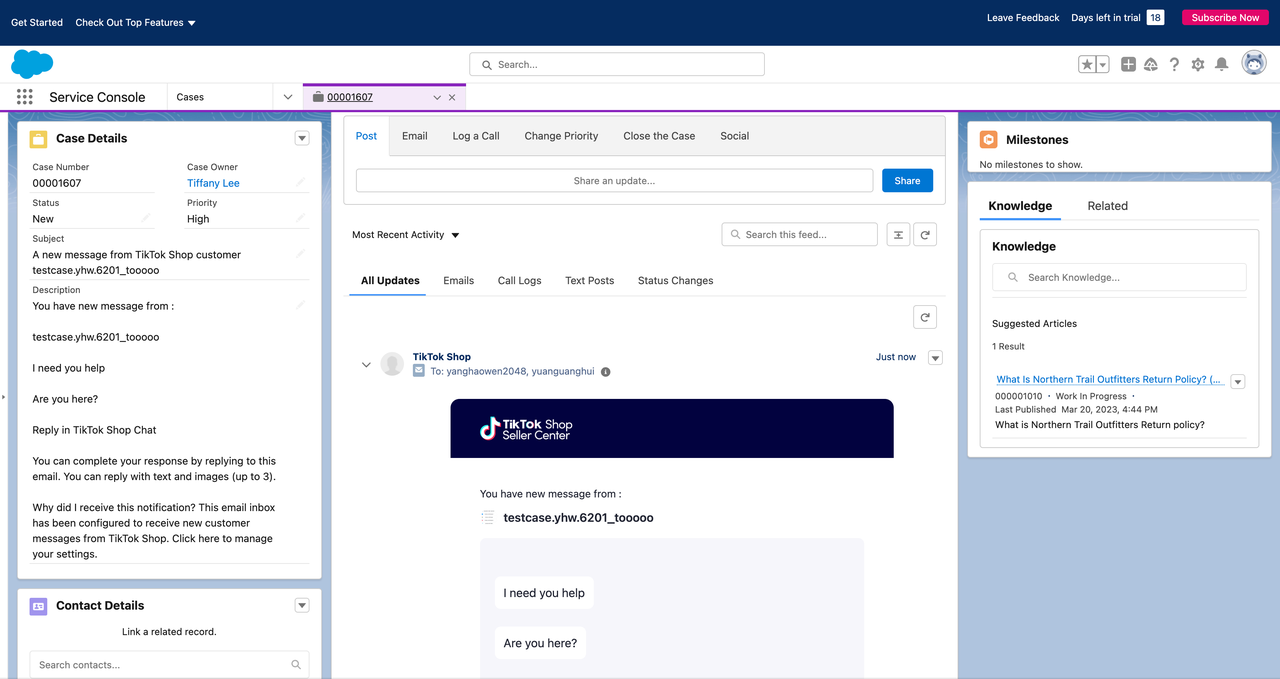Collapse the TikTok Shop email post
The image size is (1280, 679).
(x=366, y=365)
